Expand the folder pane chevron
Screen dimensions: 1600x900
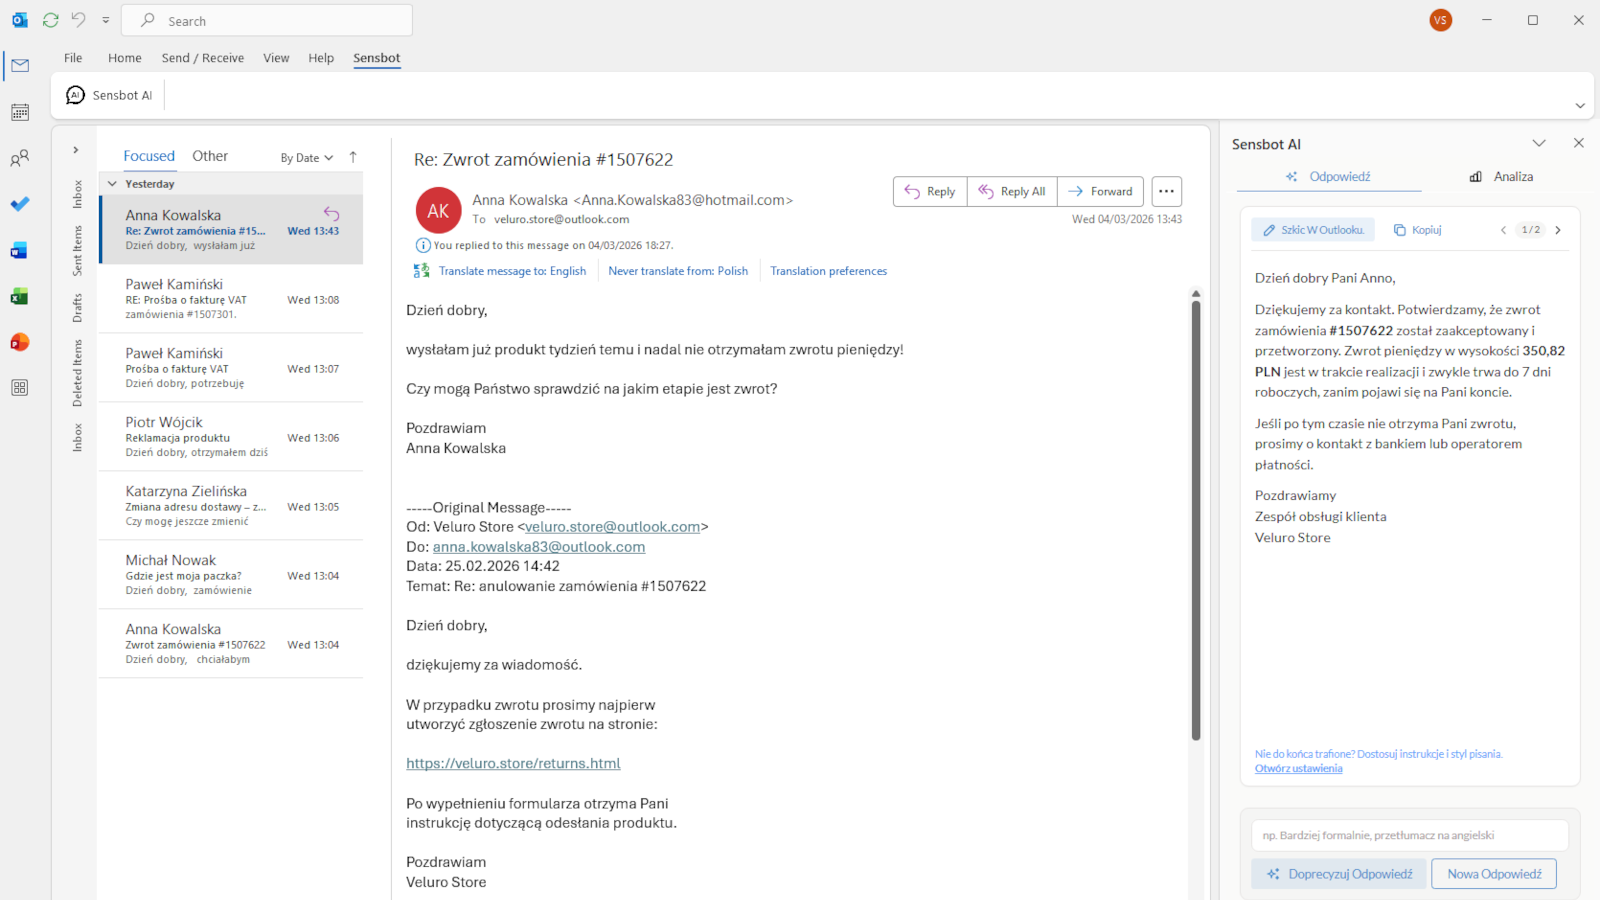[75, 150]
